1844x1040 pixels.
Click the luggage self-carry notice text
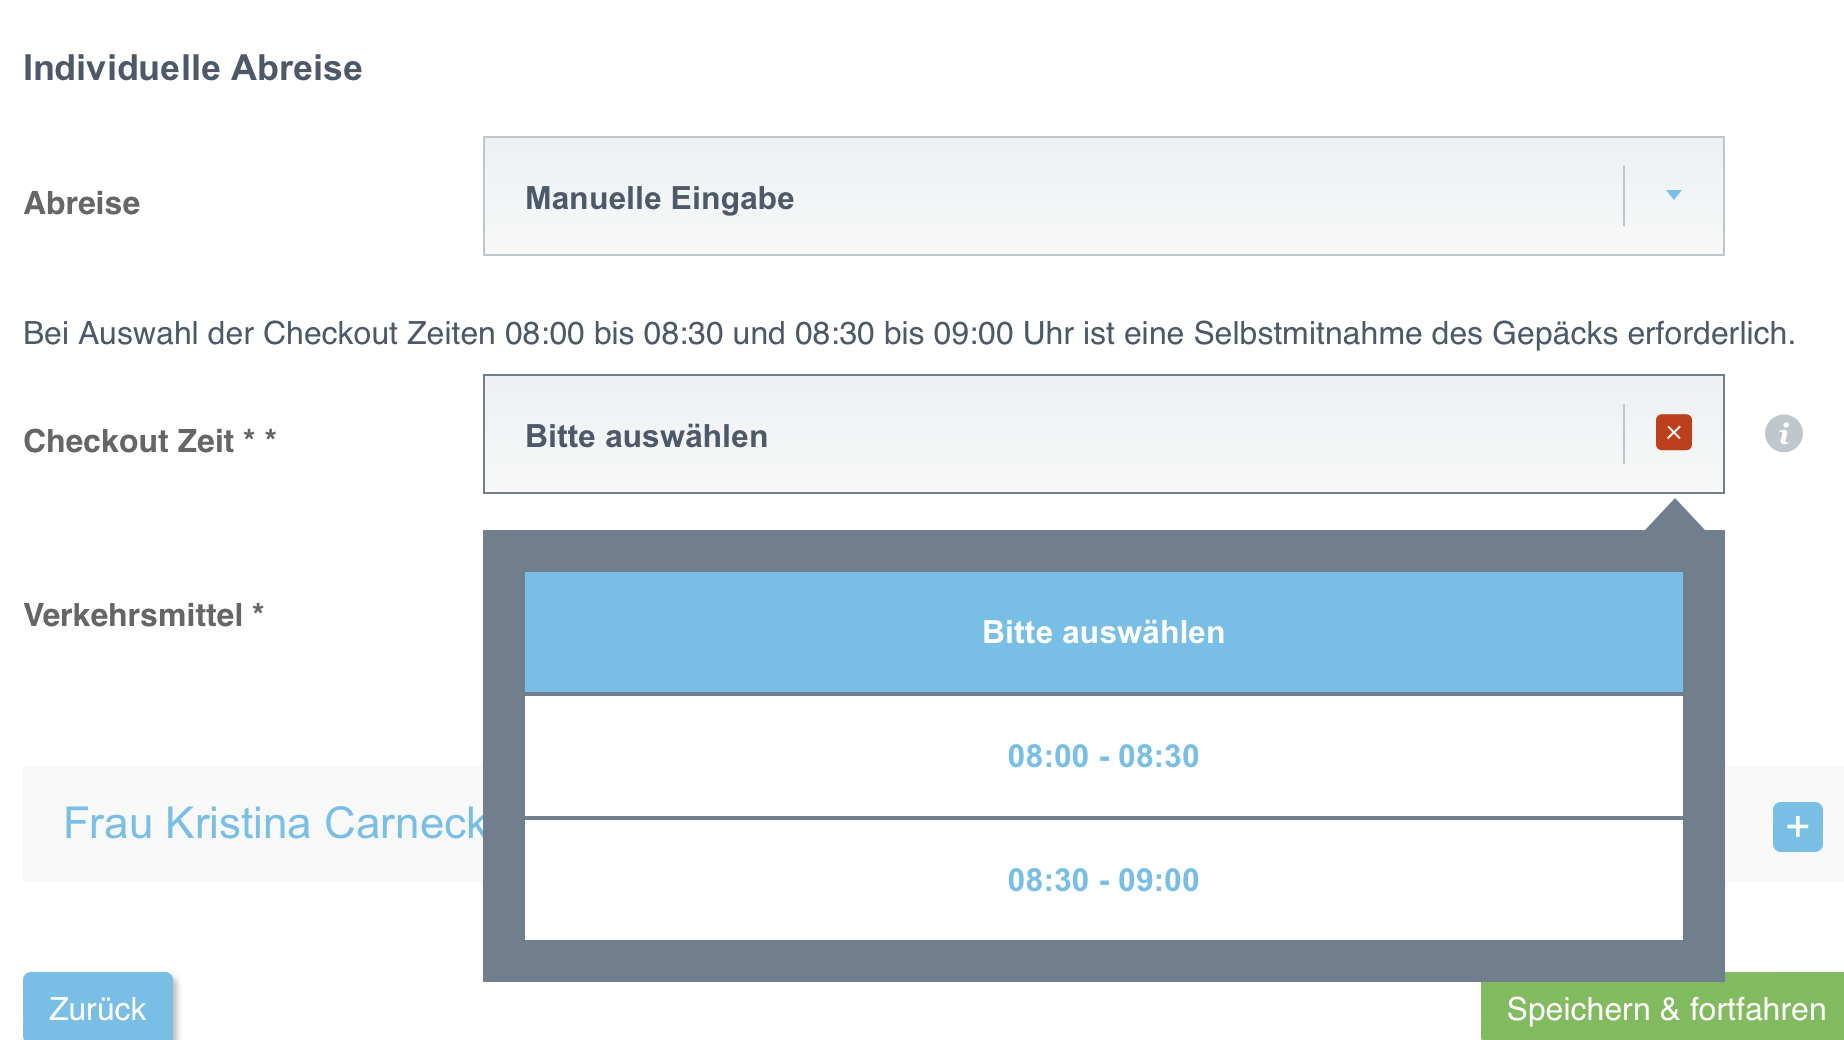tap(909, 333)
